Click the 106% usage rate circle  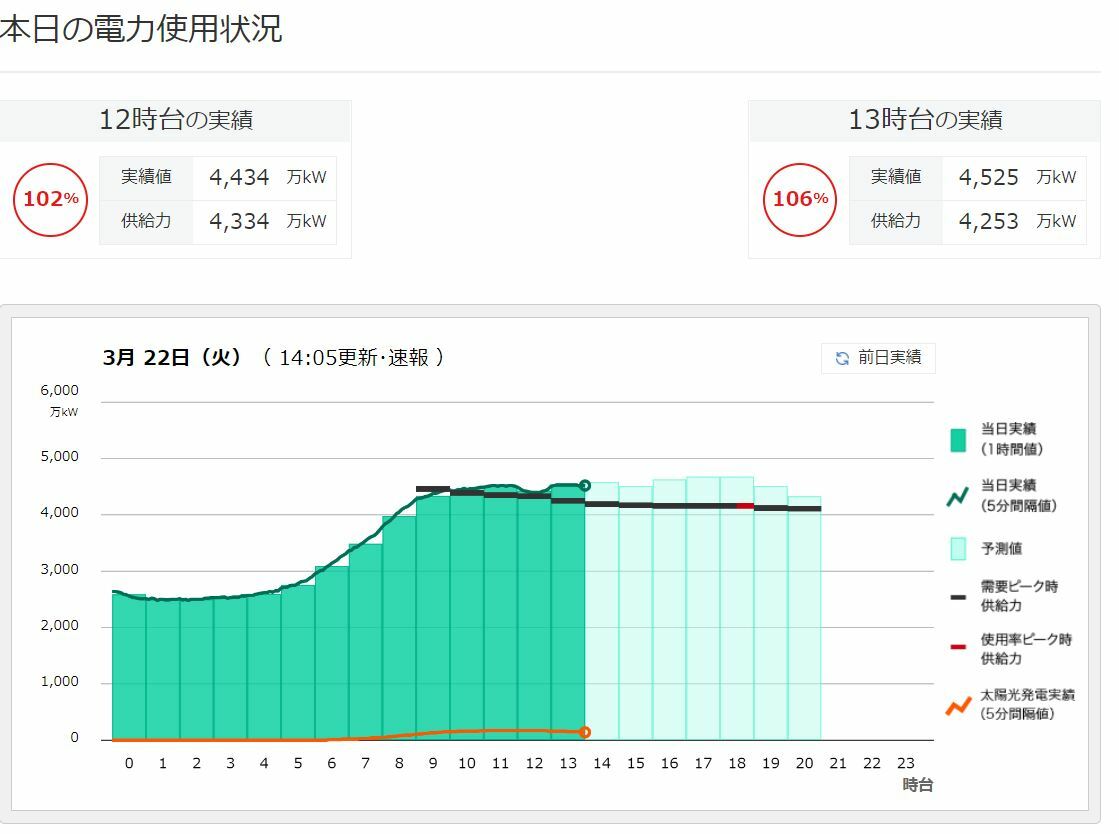tap(800, 199)
